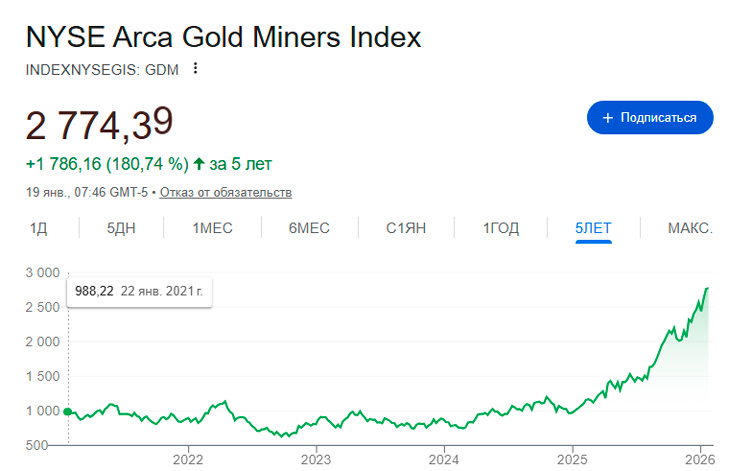Click the plus icon on subscribe button
The image size is (729, 471).
[x=607, y=117]
